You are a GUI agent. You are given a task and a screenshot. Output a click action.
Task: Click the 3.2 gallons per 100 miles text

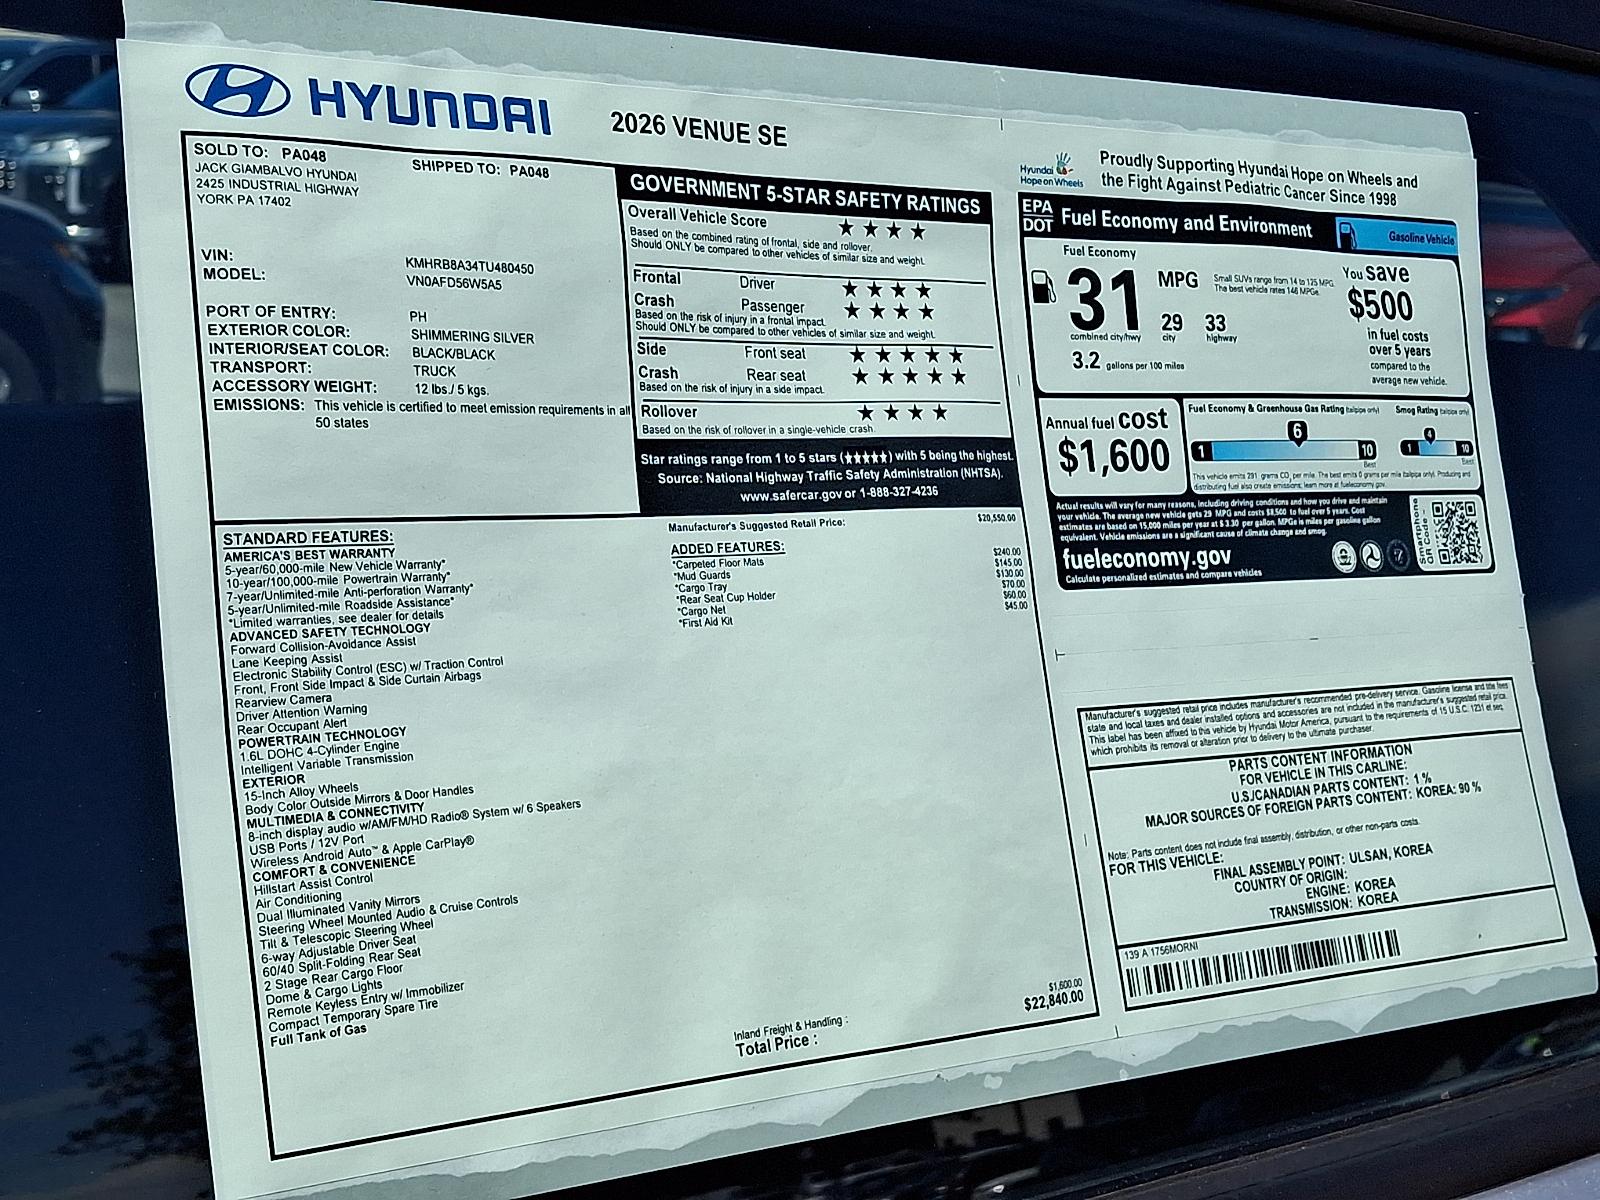[x=1128, y=362]
